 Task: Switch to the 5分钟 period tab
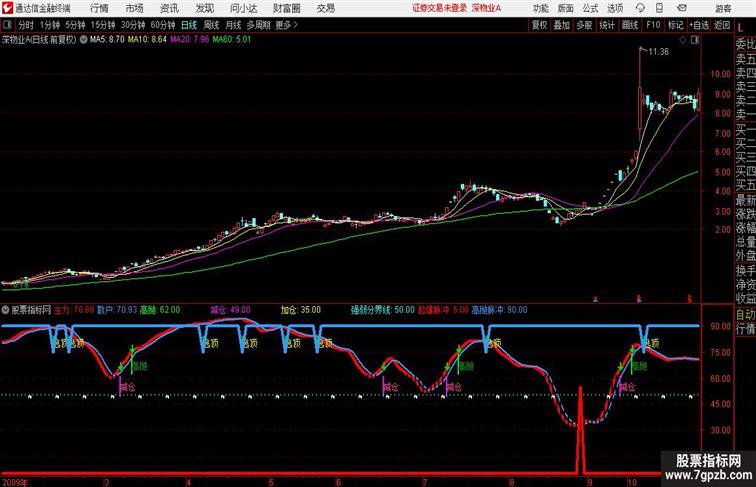click(75, 25)
